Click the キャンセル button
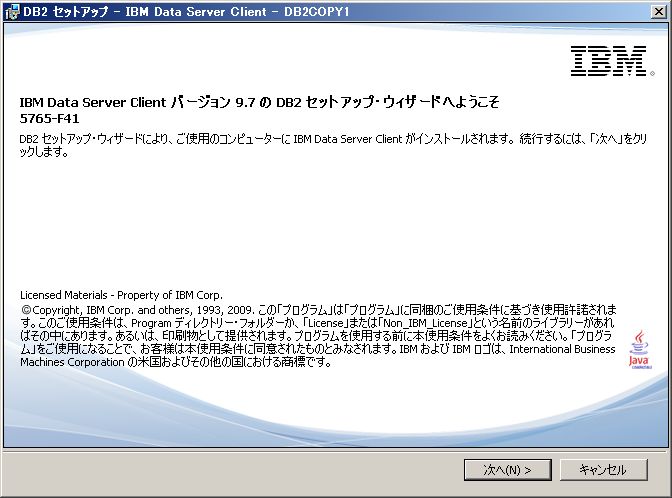Viewport: 672px width, 498px height. tap(603, 470)
